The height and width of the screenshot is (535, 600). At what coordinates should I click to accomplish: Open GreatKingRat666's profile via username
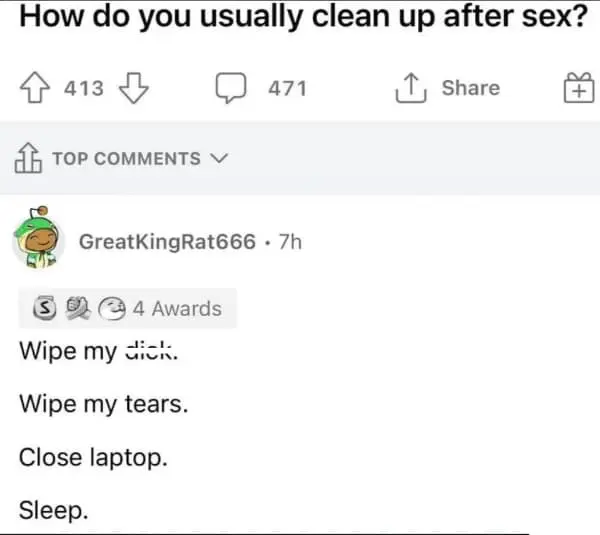click(x=167, y=244)
